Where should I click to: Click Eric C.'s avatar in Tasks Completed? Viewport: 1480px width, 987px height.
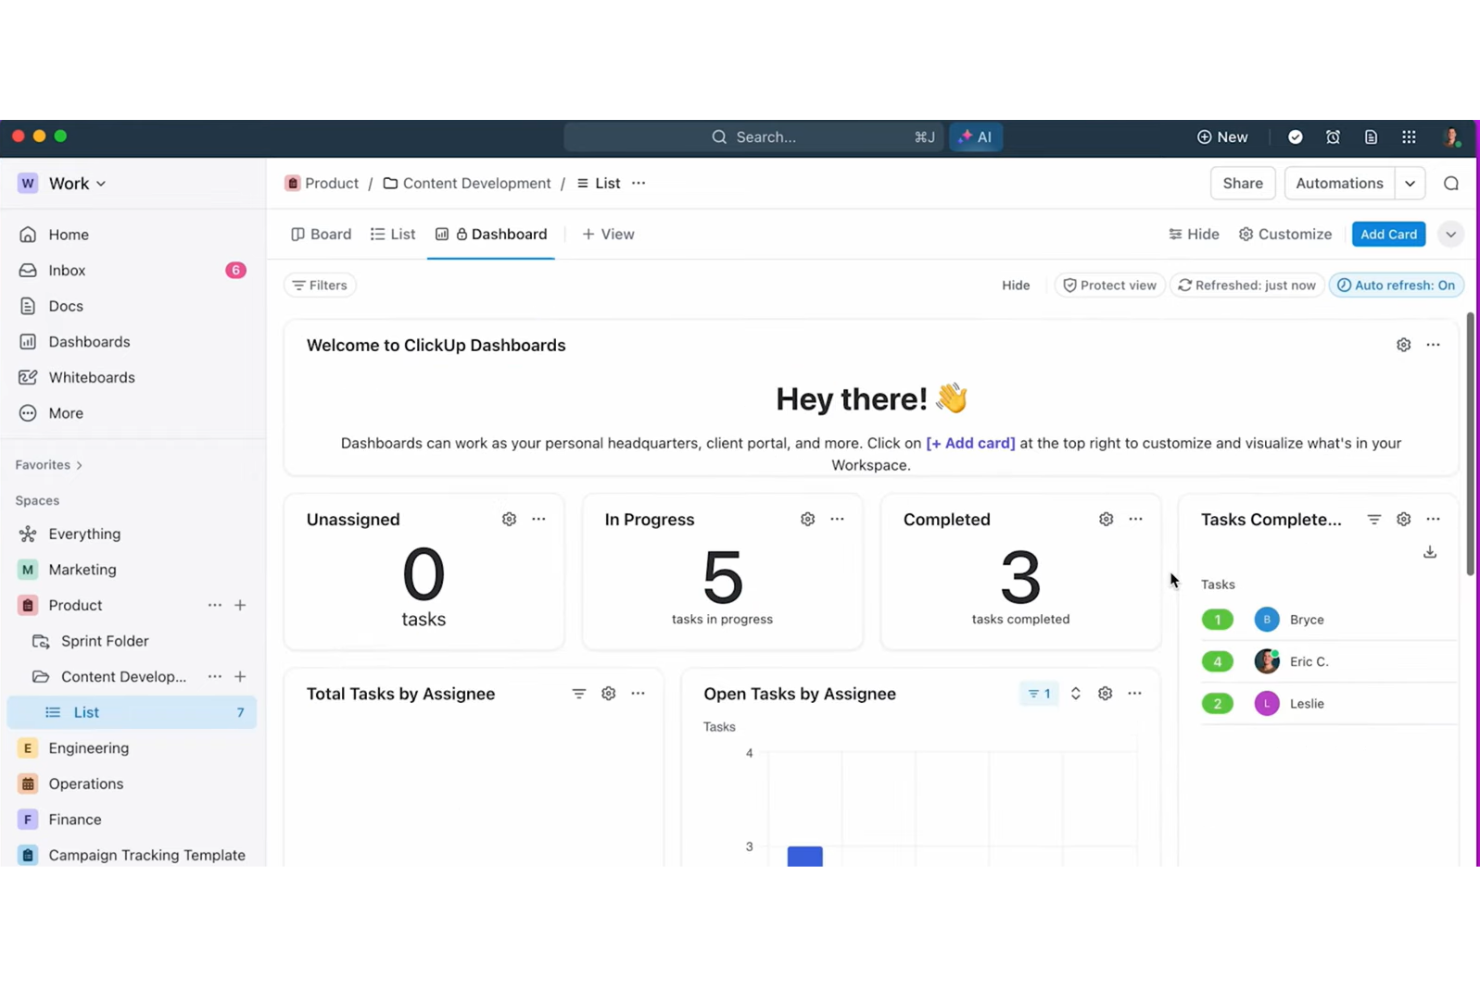[x=1266, y=661]
